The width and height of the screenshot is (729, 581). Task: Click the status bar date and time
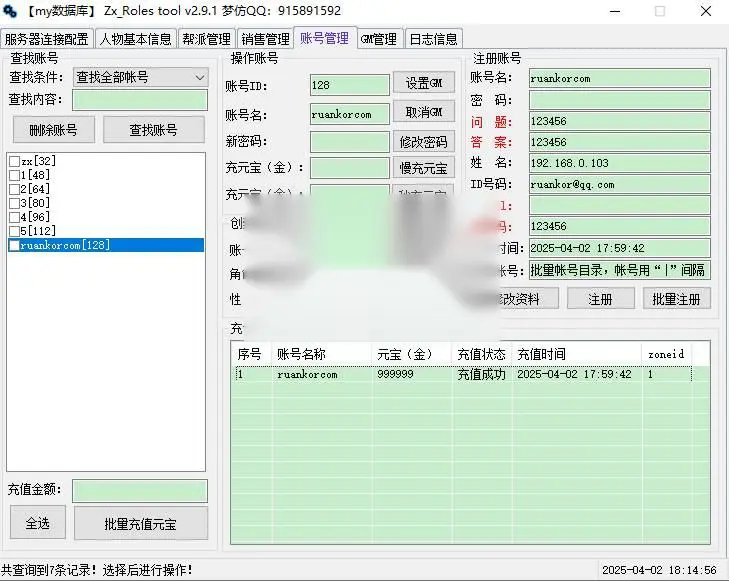[x=659, y=570]
